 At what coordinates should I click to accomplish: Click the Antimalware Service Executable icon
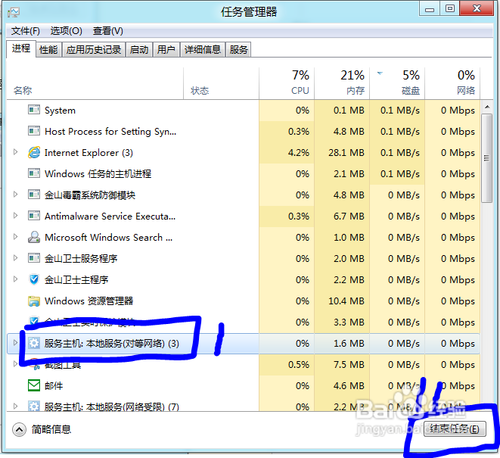coord(34,216)
